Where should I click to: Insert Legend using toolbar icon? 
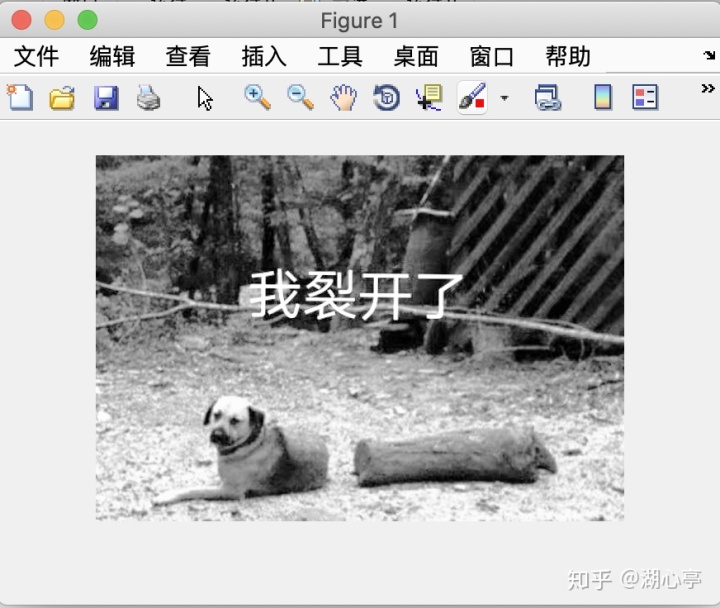pos(645,97)
